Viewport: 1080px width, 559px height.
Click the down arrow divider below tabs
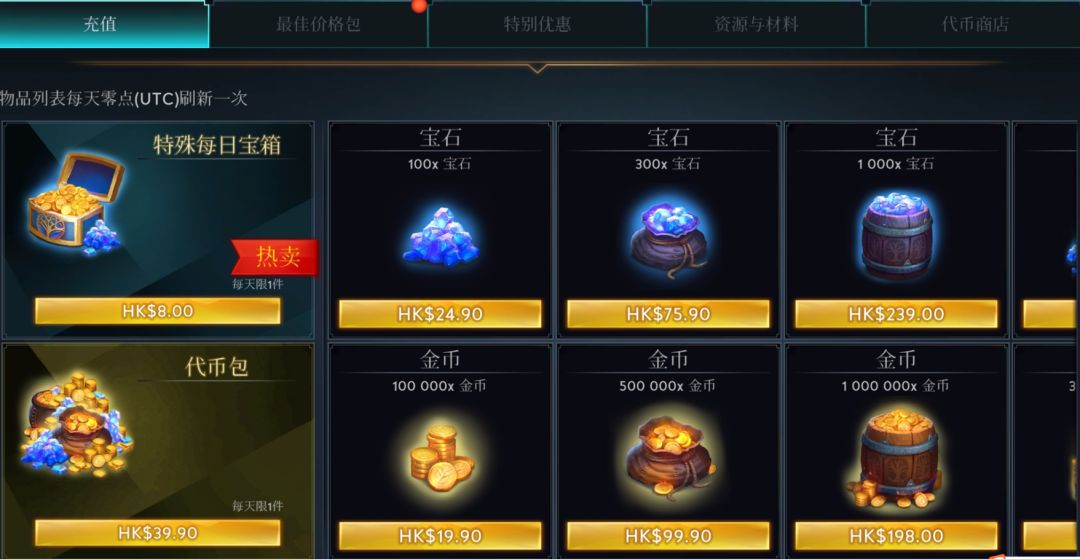pyautogui.click(x=538, y=66)
